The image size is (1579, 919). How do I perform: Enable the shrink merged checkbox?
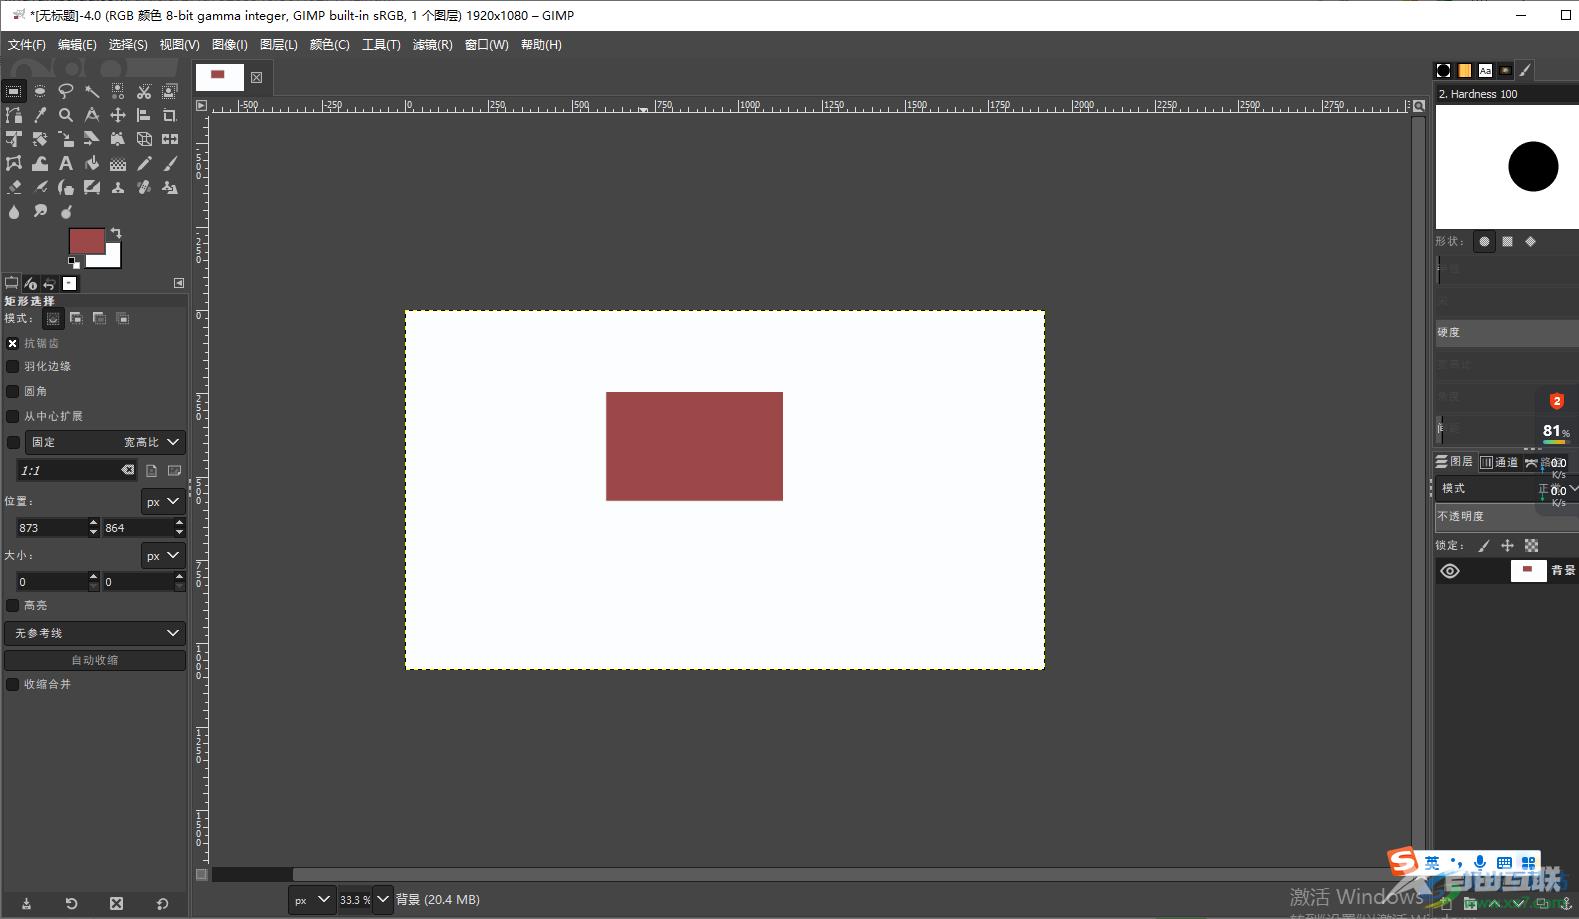point(13,684)
